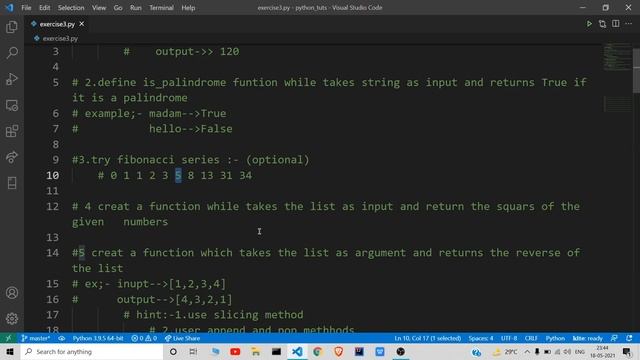Open YouTube app from taskbar
The width and height of the screenshot is (640, 360).
(x=235, y=351)
